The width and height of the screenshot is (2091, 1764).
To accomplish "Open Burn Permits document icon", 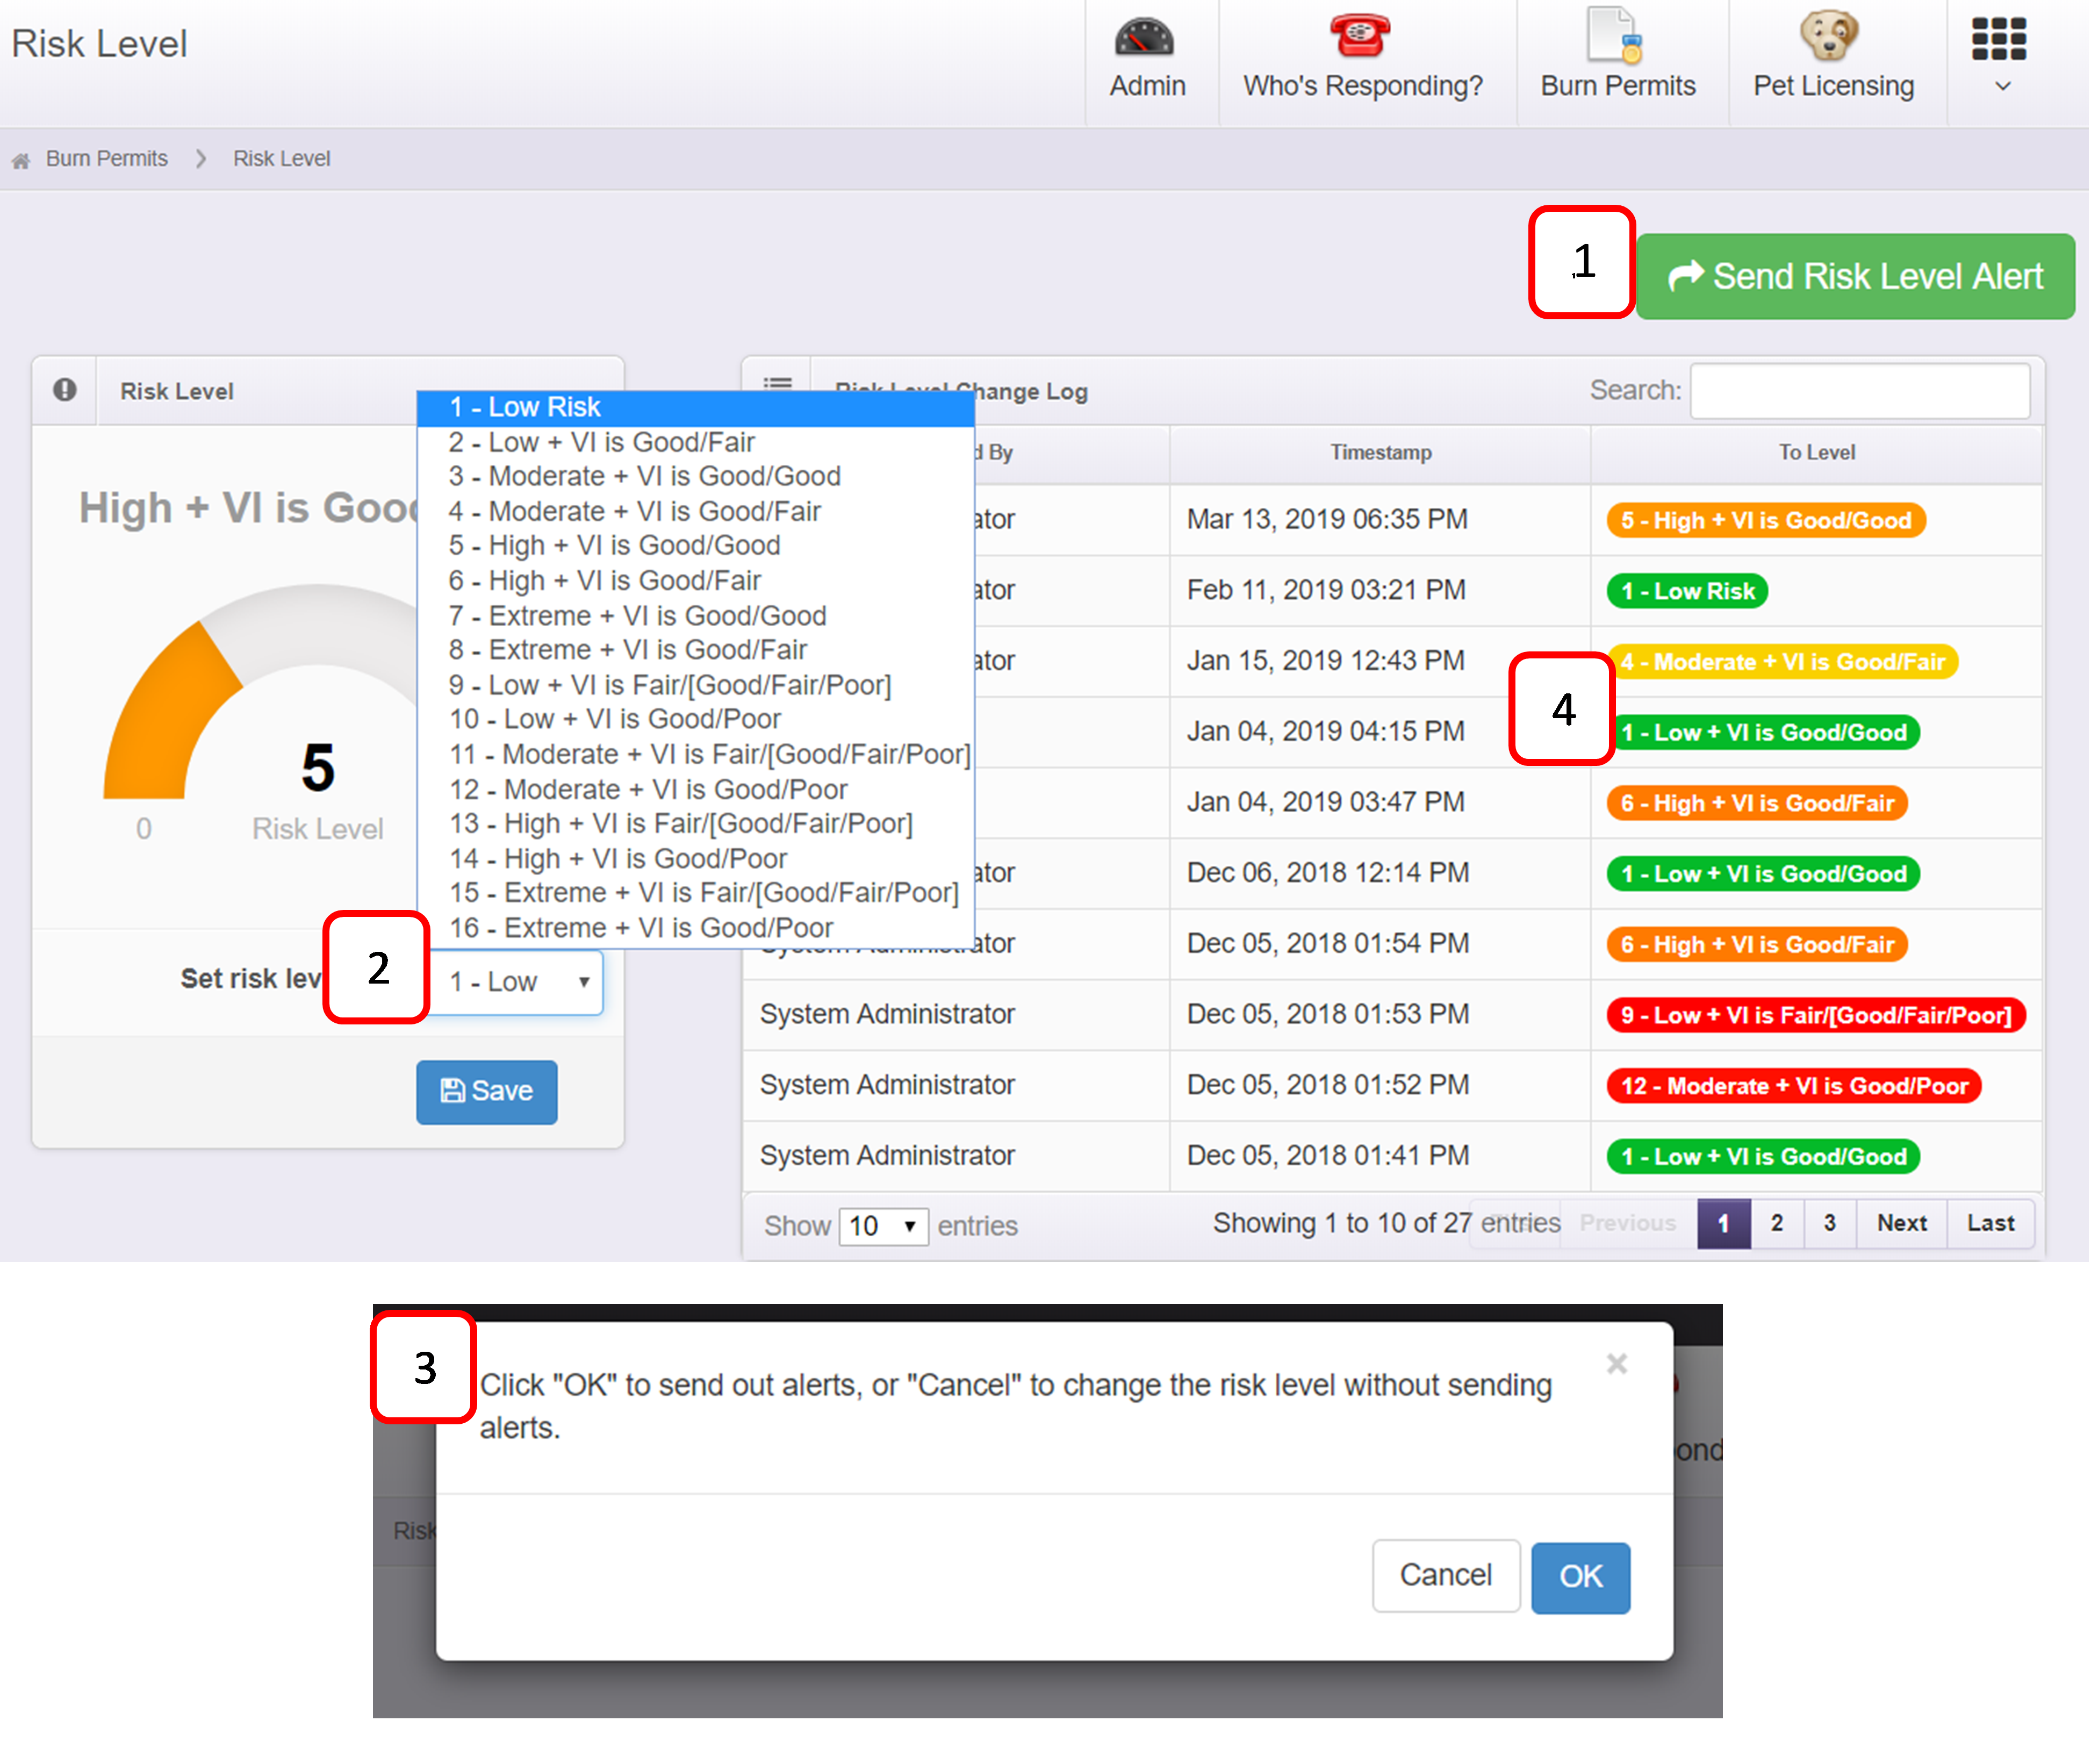I will coord(1615,36).
